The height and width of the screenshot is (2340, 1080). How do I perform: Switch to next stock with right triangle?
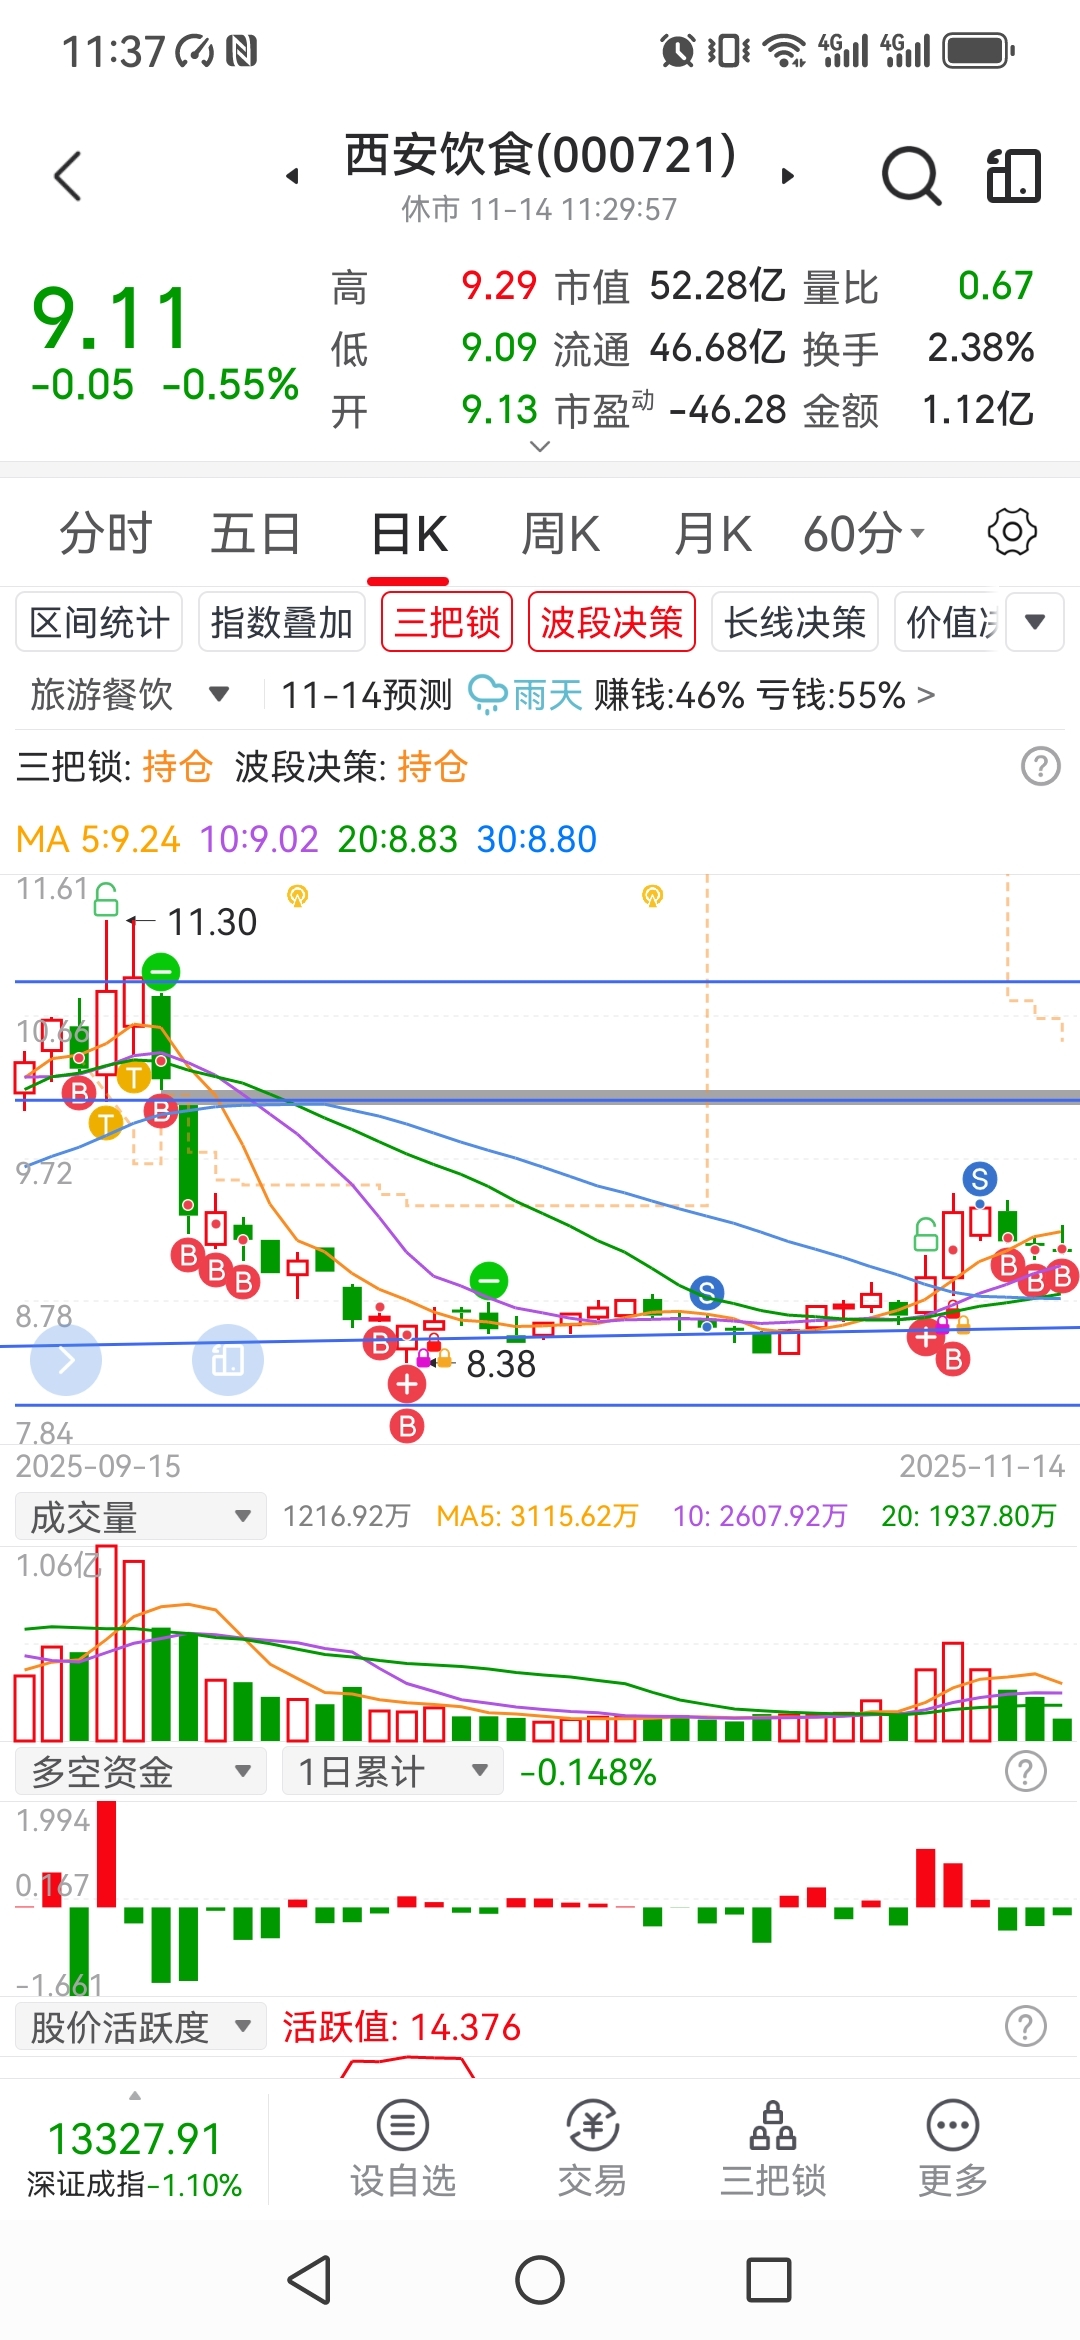click(788, 176)
